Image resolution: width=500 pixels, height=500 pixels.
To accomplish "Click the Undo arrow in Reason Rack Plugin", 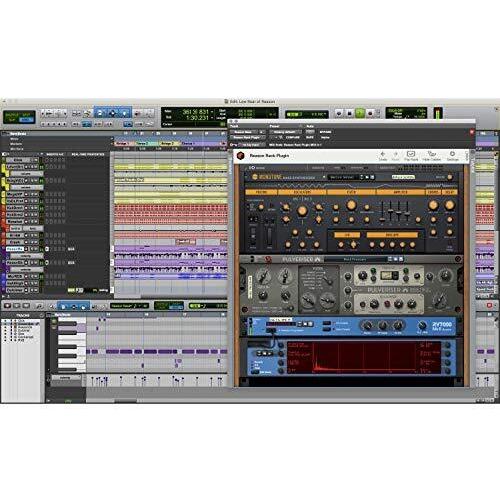I will click(383, 155).
